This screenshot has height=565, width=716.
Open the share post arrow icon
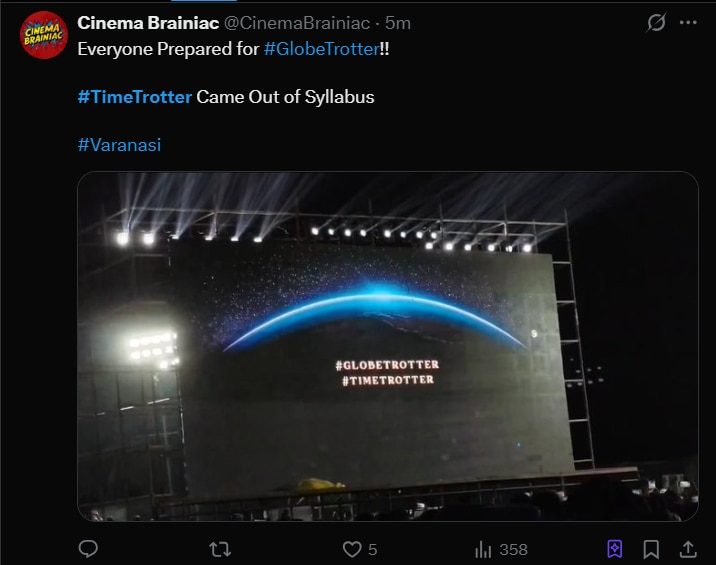[688, 549]
